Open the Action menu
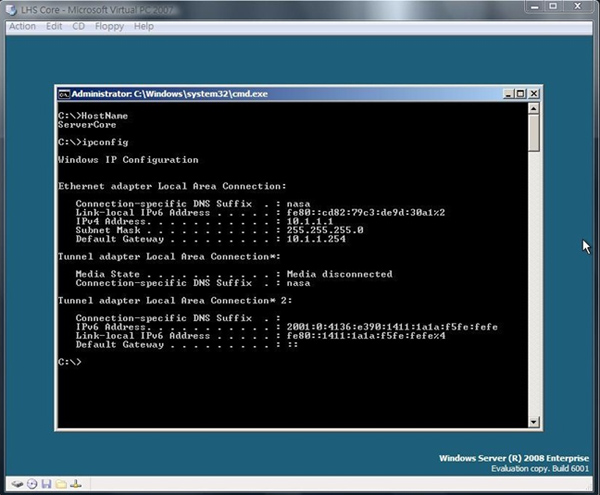The image size is (600, 495). point(22,26)
